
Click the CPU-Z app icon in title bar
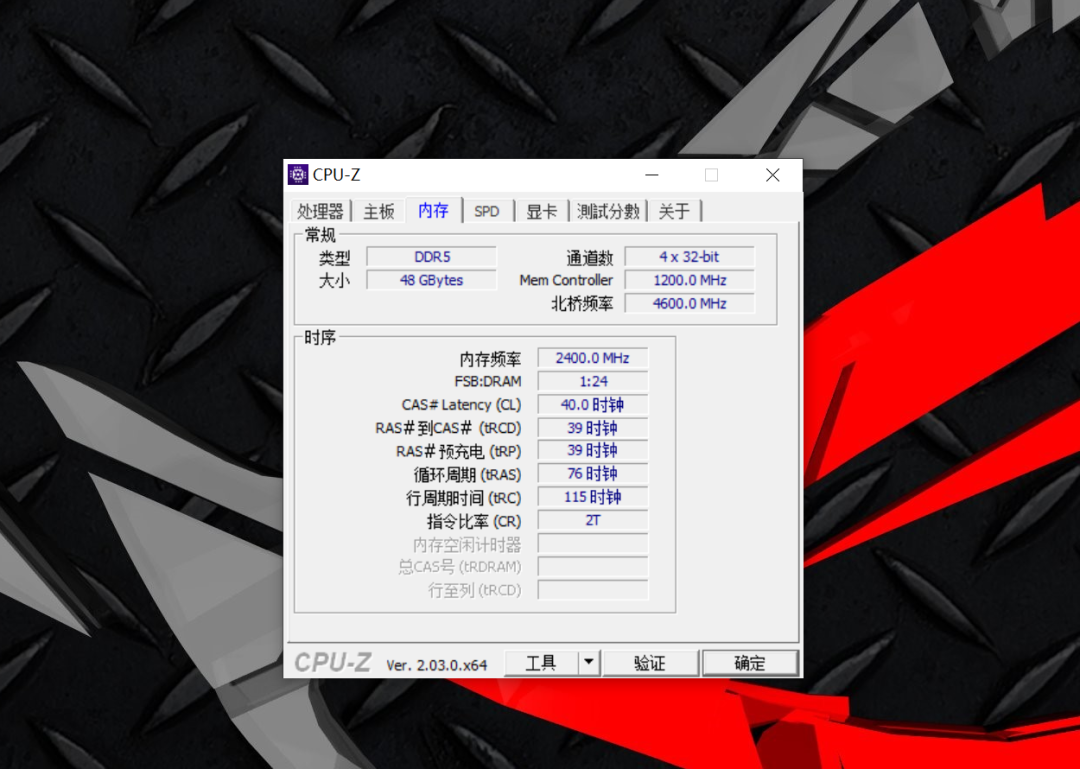point(298,175)
